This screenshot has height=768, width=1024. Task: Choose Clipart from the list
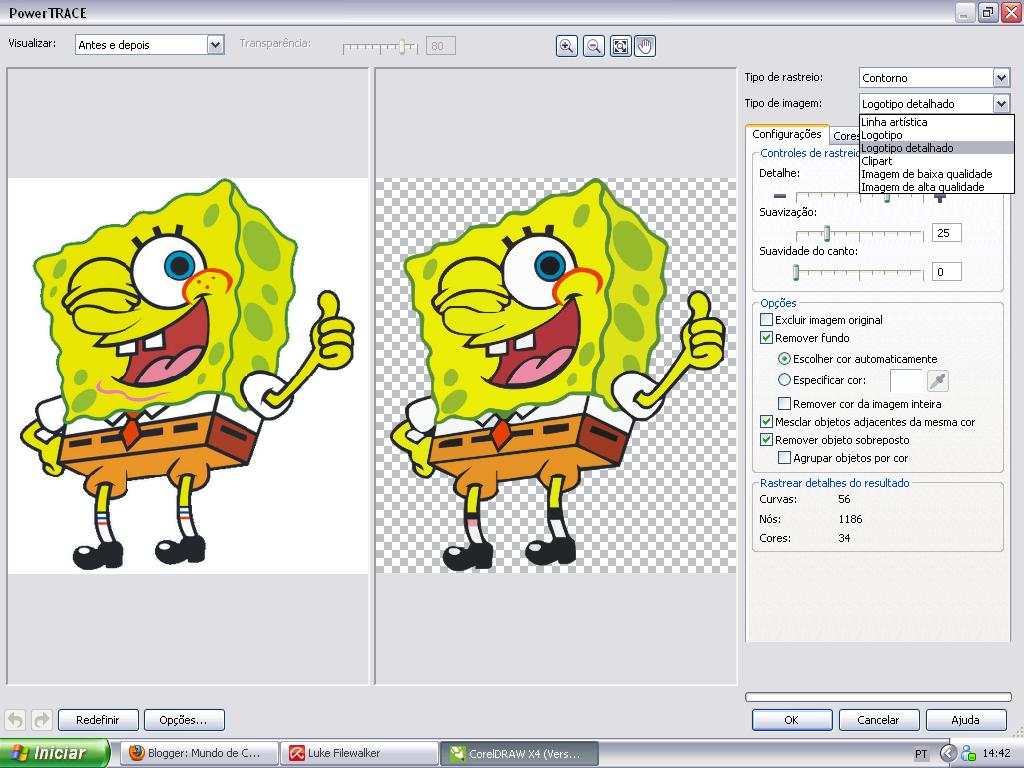coord(936,161)
